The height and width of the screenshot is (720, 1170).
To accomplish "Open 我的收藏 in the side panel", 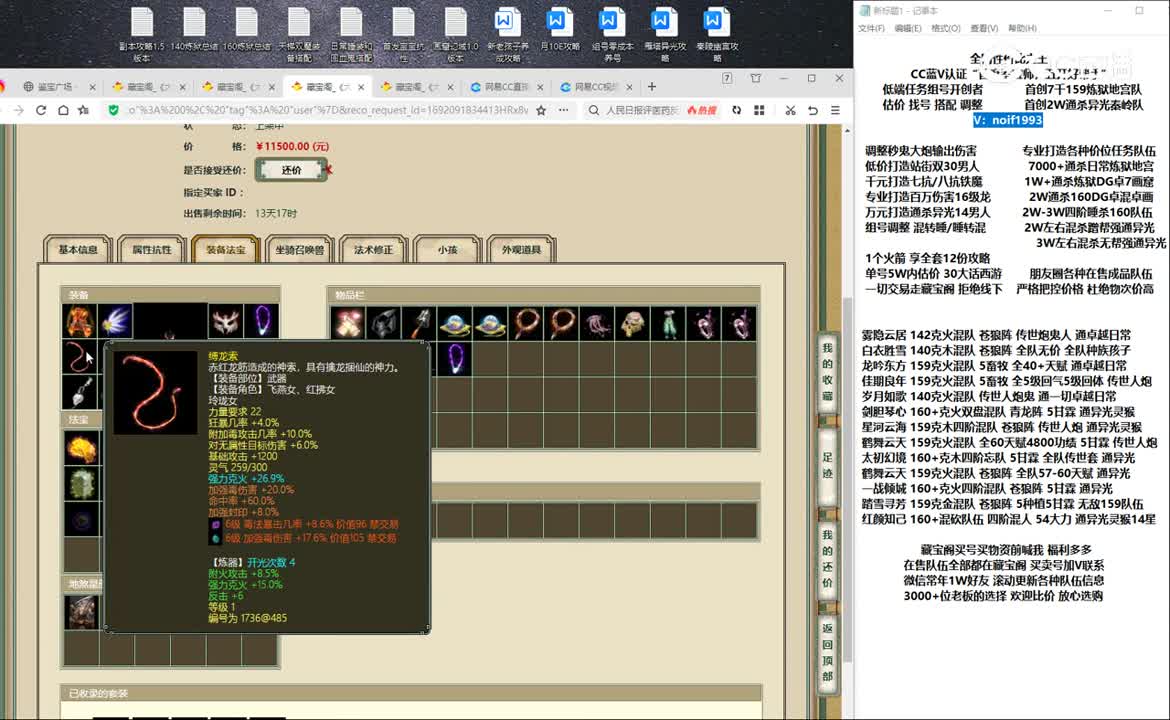I will click(x=828, y=372).
